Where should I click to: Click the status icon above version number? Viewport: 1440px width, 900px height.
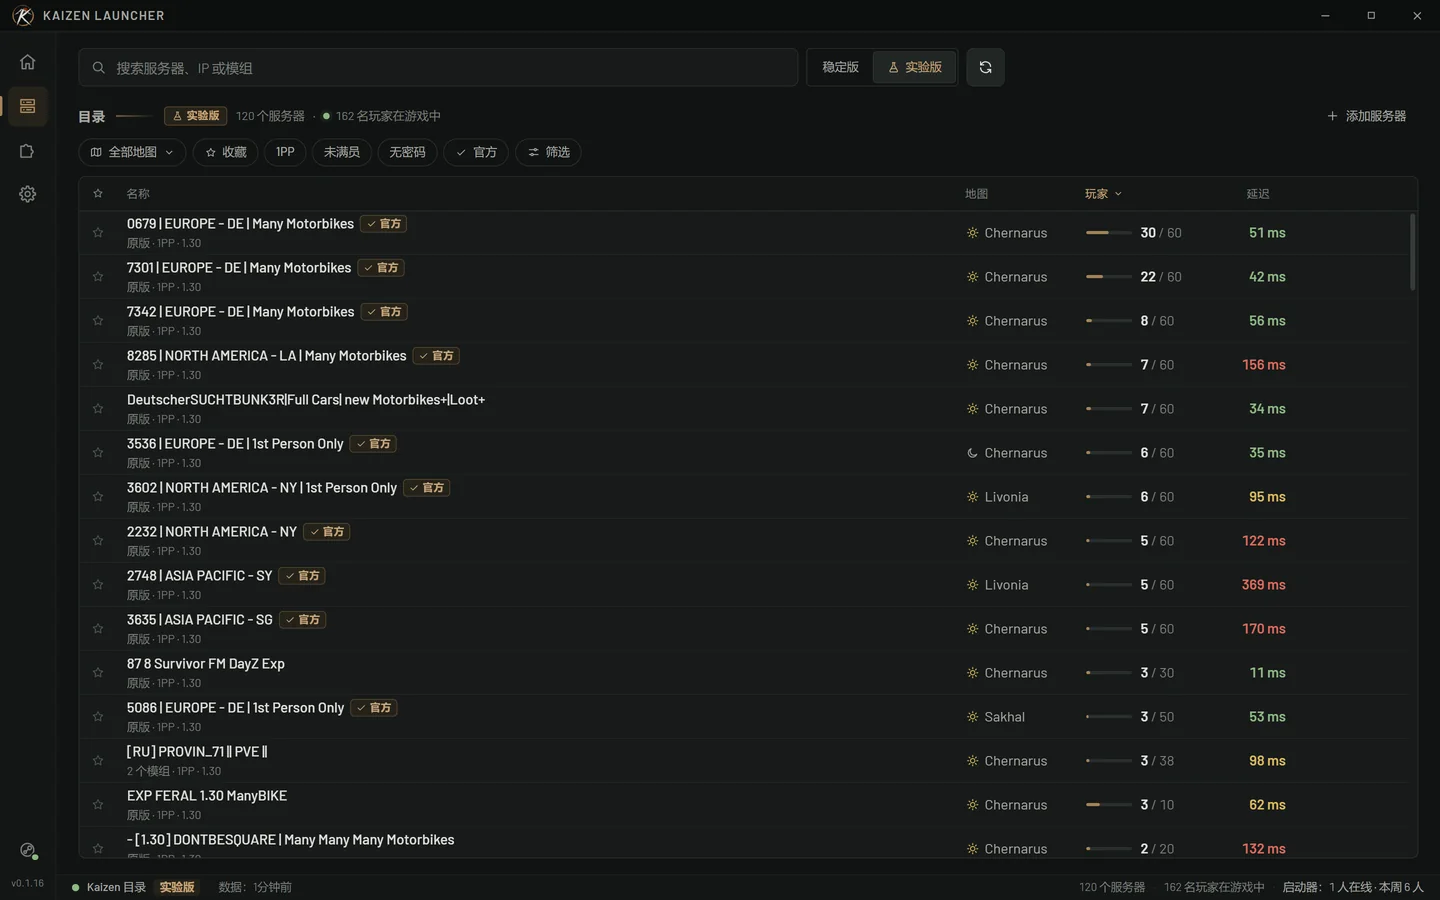click(x=28, y=851)
